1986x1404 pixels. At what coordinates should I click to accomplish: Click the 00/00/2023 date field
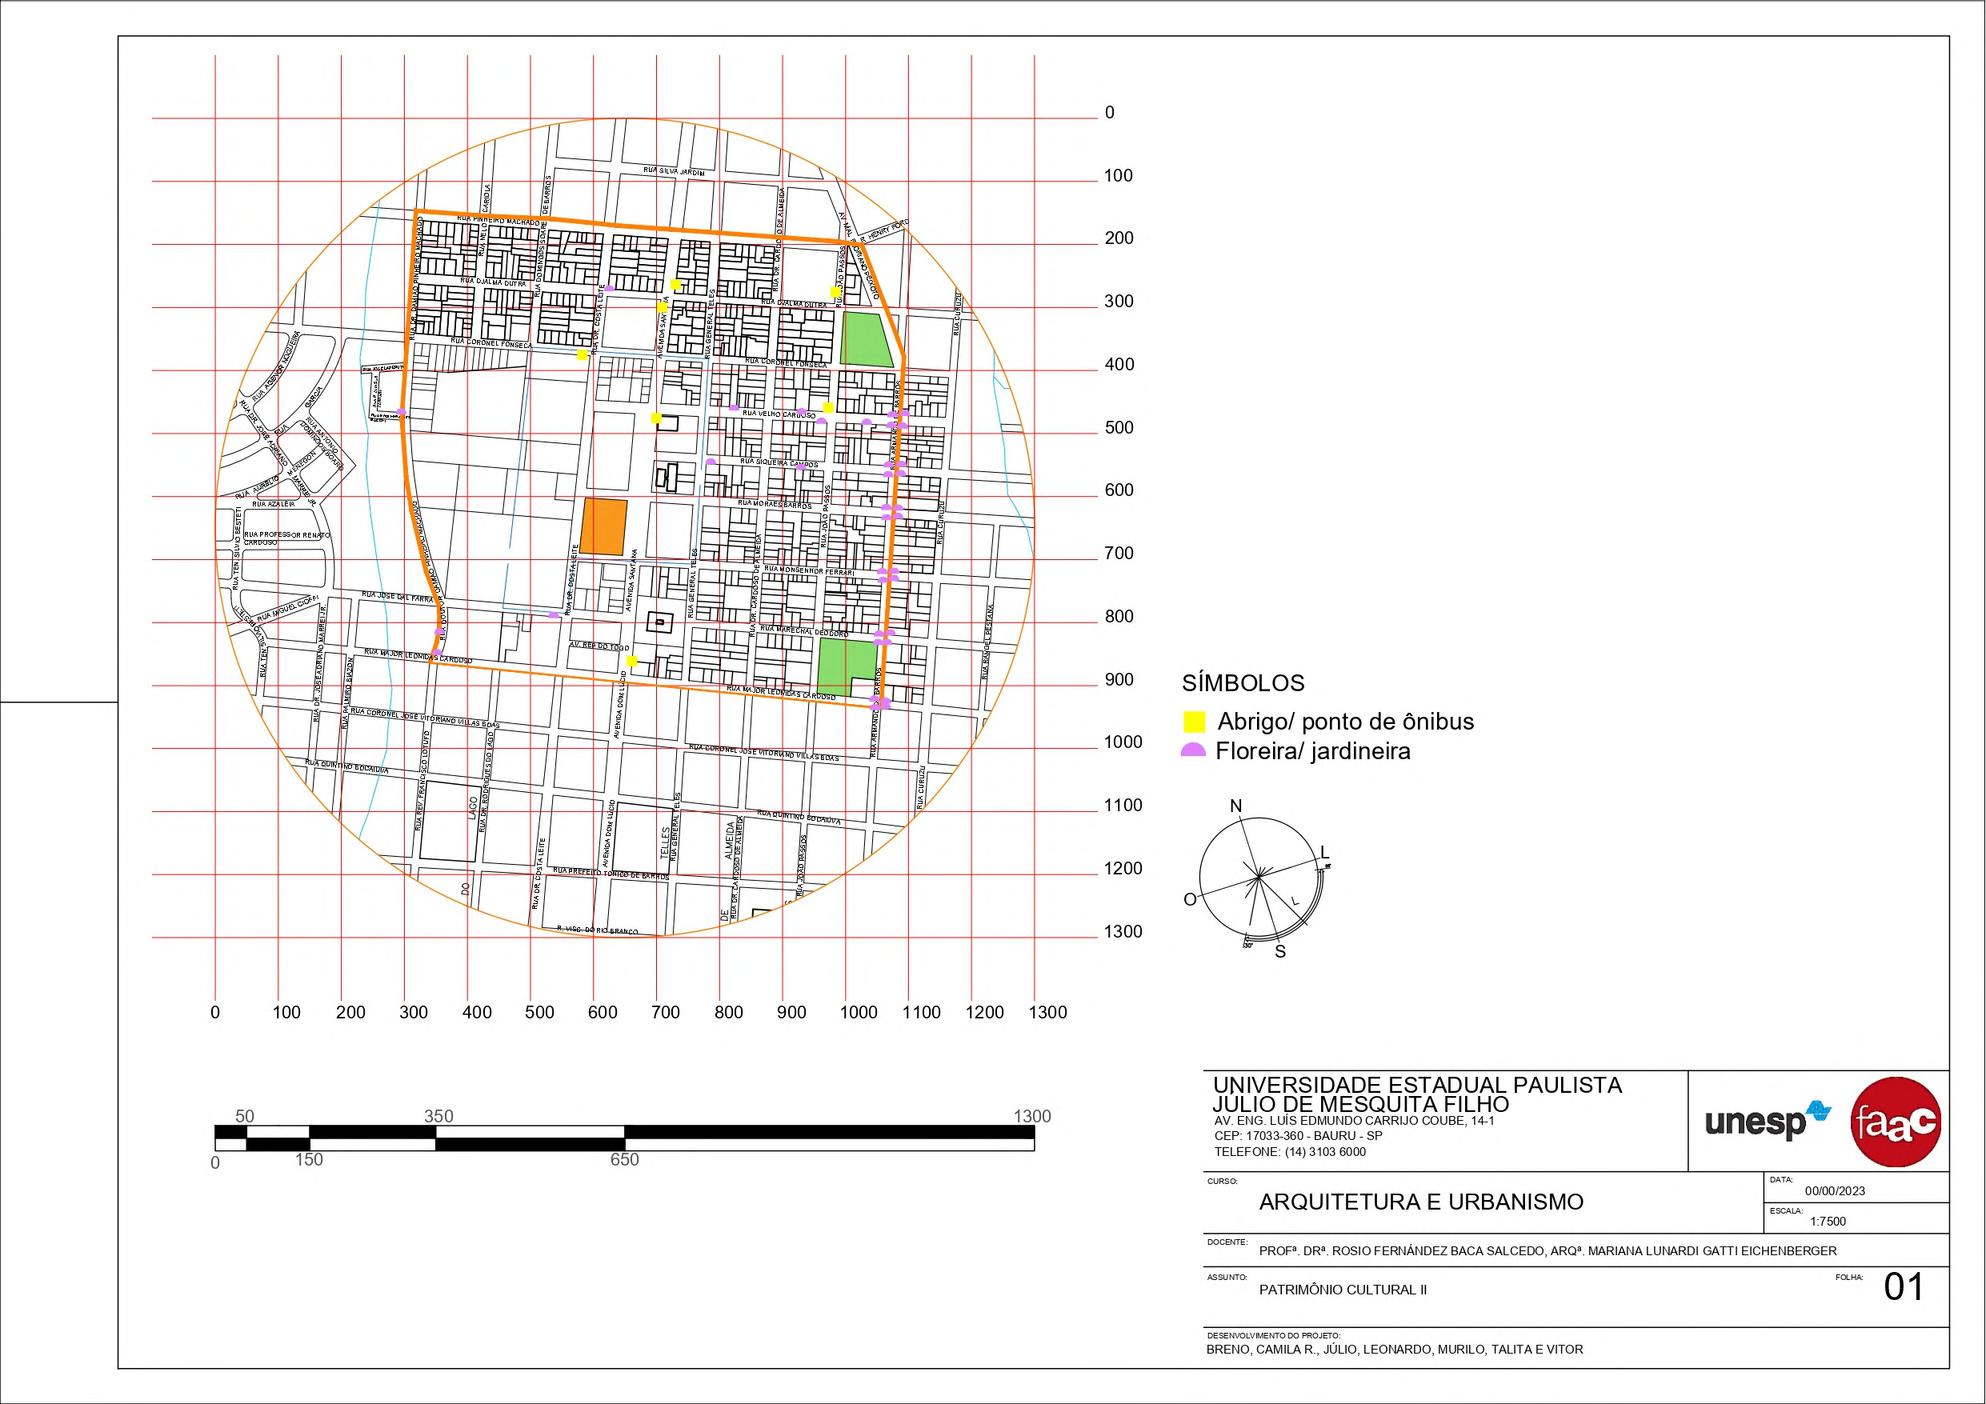pos(1835,1191)
